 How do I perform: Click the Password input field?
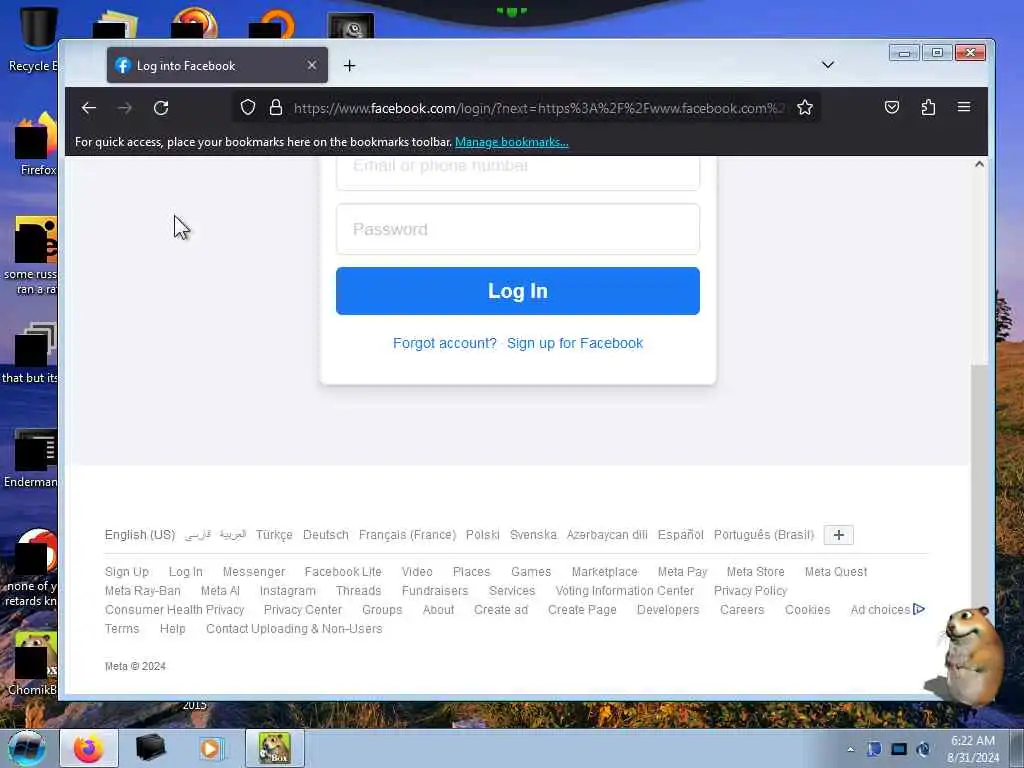(518, 229)
